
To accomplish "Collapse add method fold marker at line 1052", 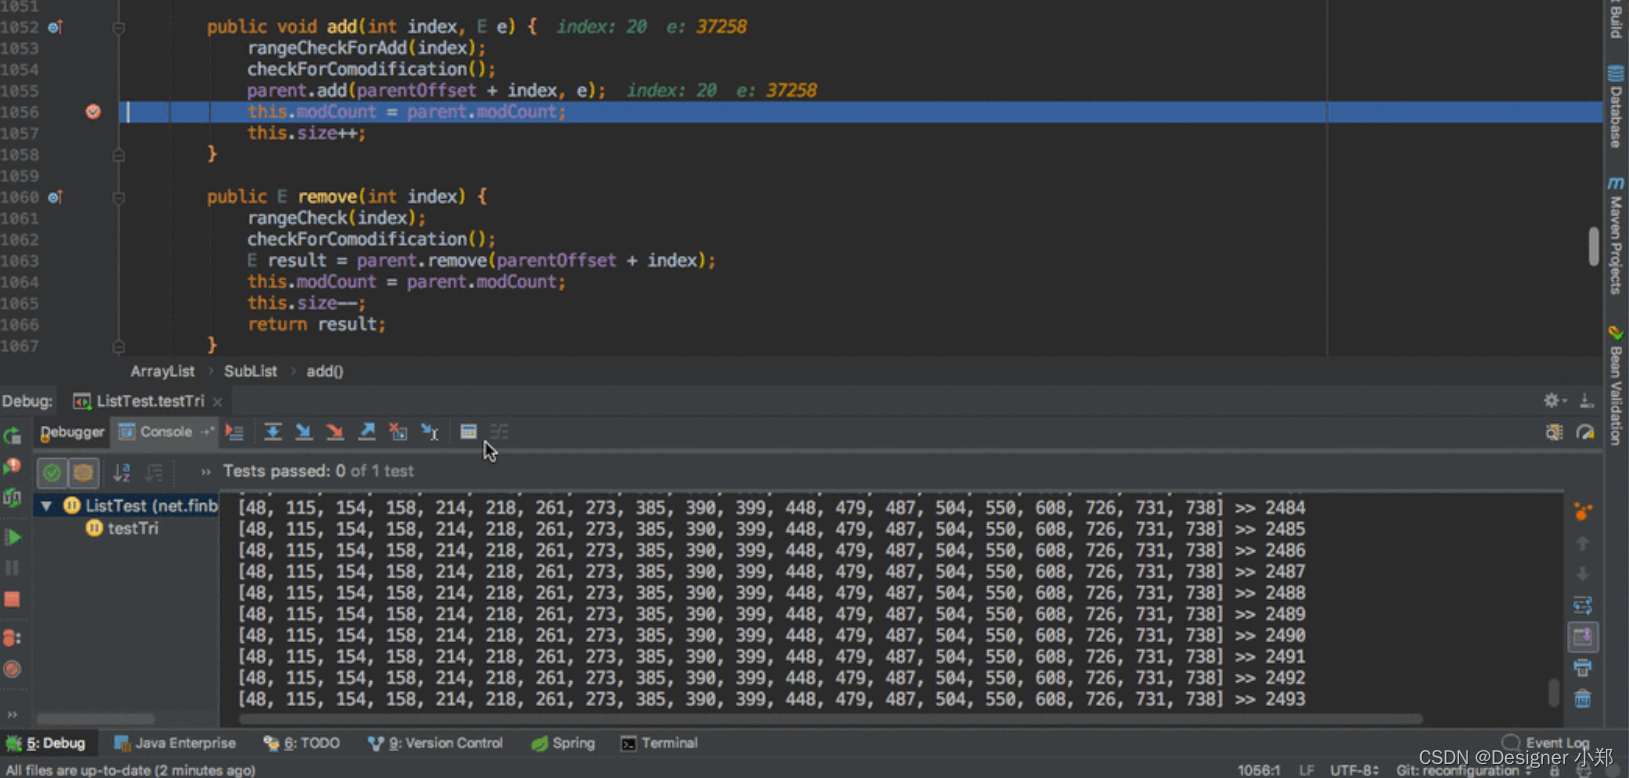I will pyautogui.click(x=118, y=28).
